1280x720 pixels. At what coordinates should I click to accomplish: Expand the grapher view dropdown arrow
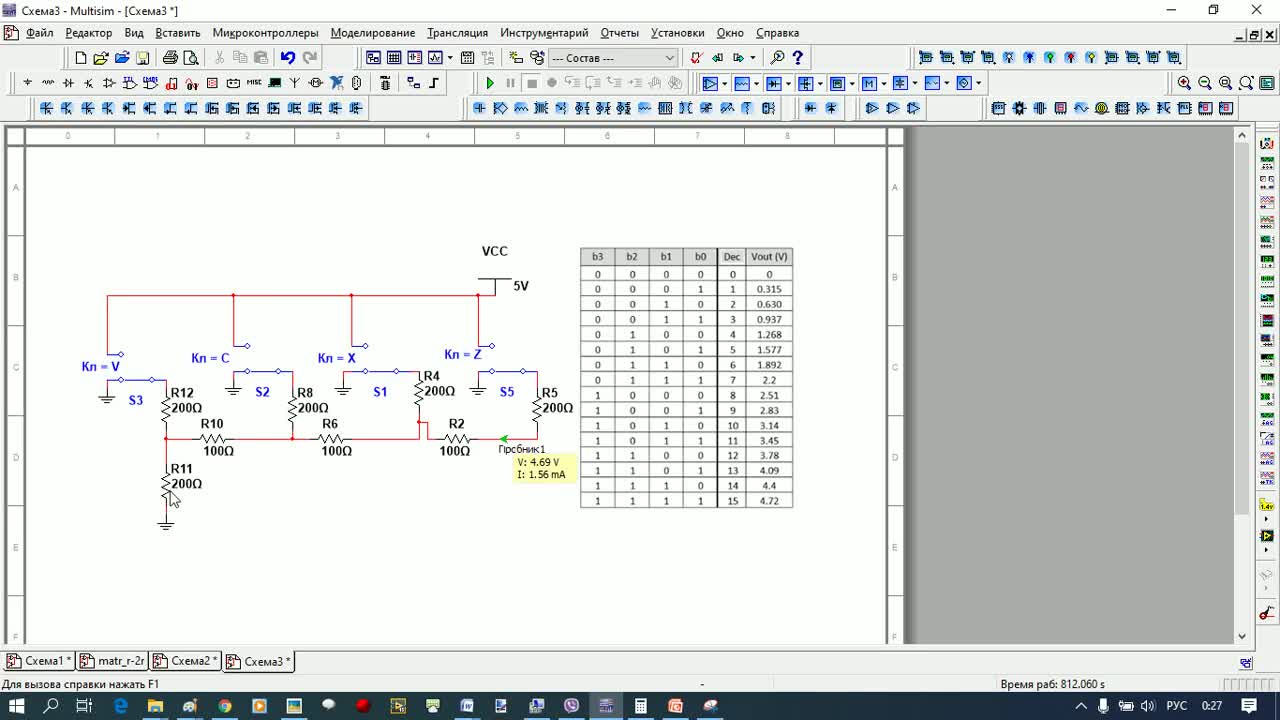point(450,58)
